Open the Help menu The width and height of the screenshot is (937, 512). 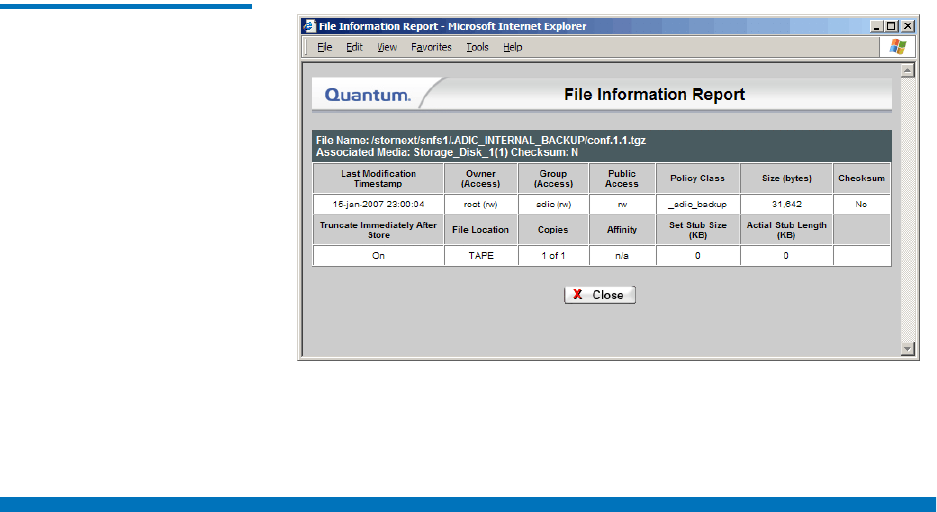(x=513, y=47)
